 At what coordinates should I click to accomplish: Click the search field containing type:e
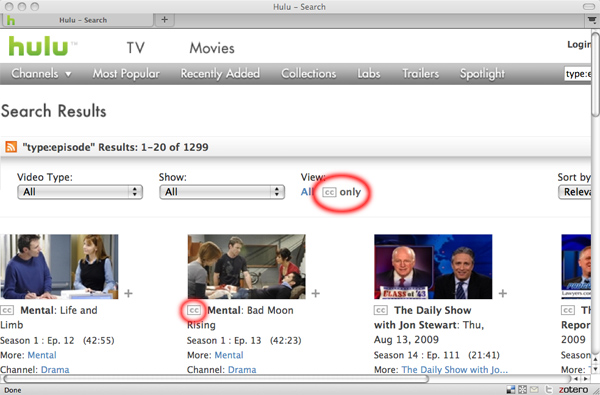point(578,73)
